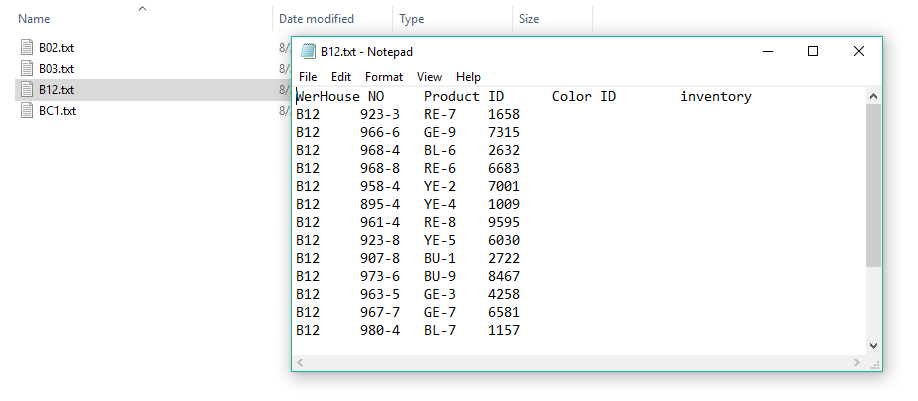Open the View menu in Notepad

click(x=429, y=77)
